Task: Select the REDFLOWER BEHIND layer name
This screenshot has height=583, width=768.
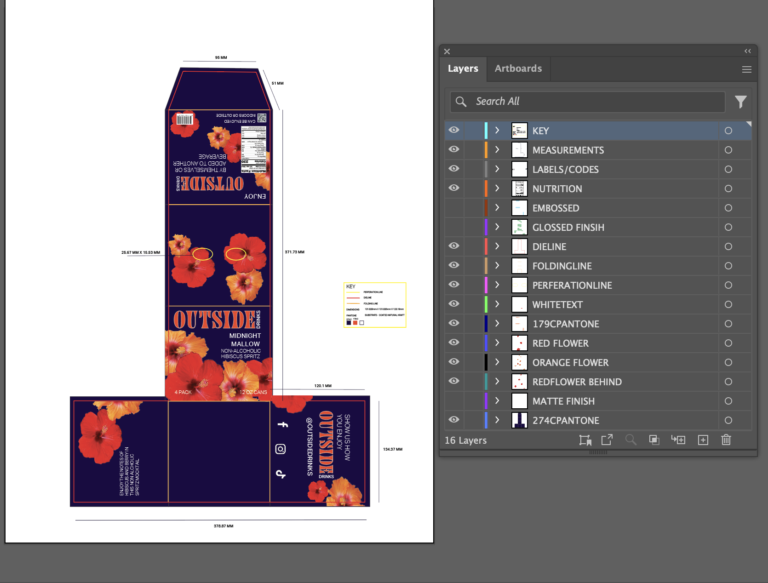Action: (577, 382)
